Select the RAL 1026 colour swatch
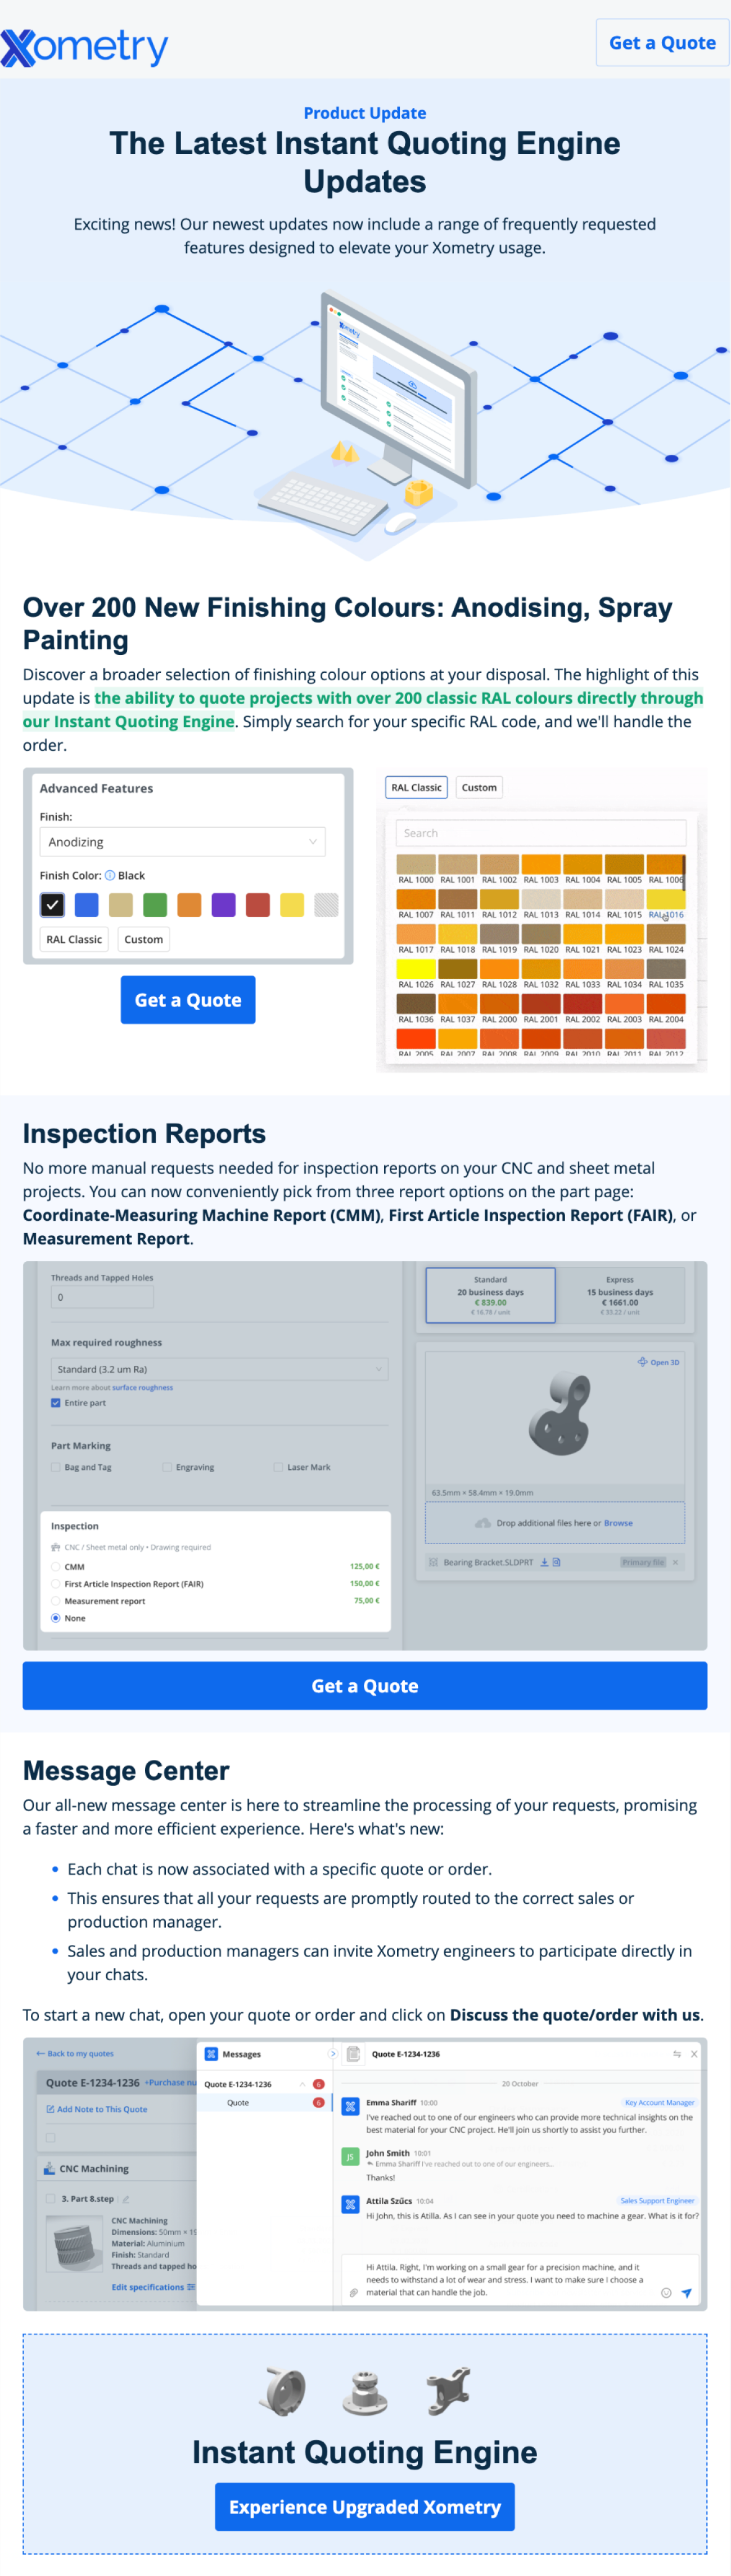731x2576 pixels. pyautogui.click(x=416, y=970)
